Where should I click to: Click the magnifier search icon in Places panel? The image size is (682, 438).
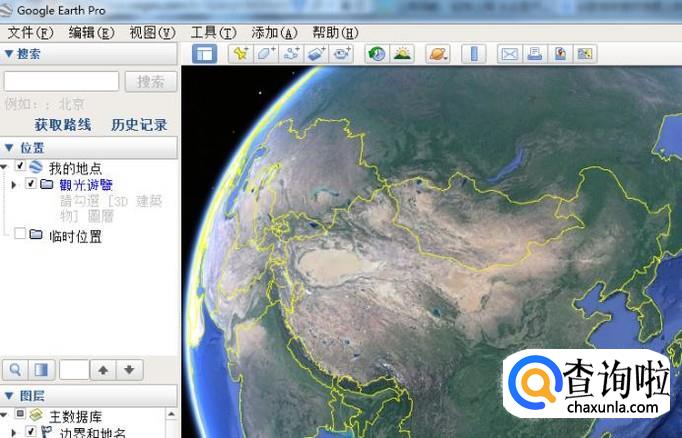click(x=15, y=370)
